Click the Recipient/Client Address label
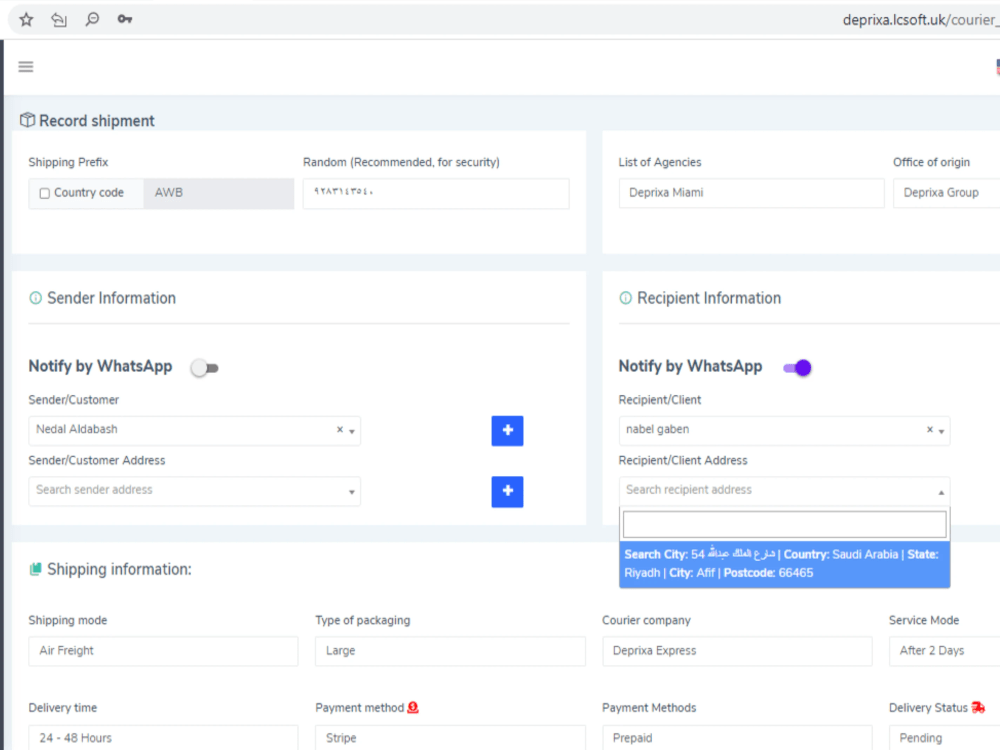This screenshot has height=750, width=1000. tap(683, 460)
